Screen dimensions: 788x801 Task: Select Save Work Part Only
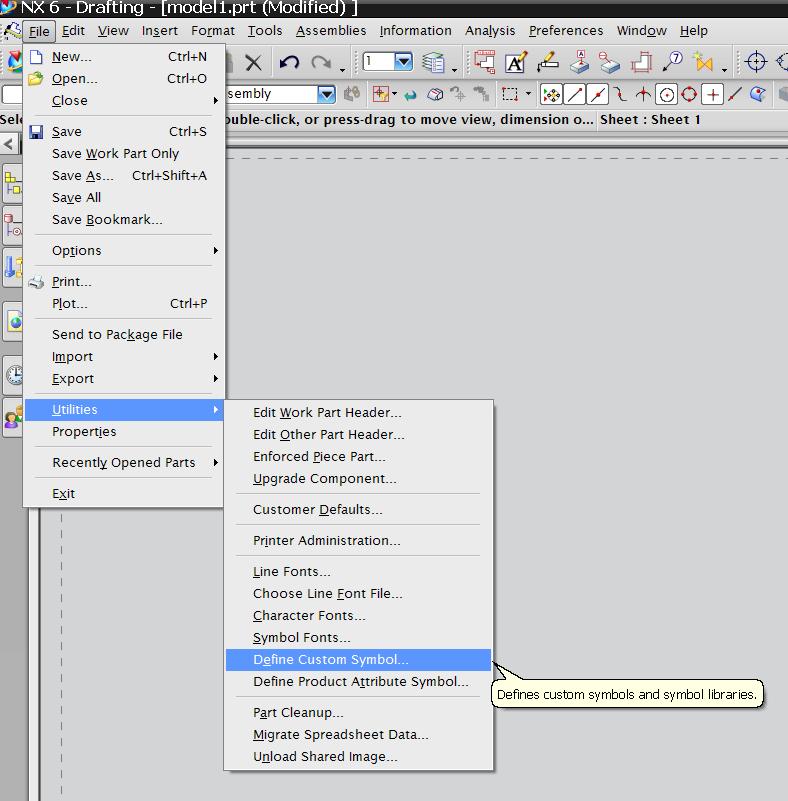123,154
